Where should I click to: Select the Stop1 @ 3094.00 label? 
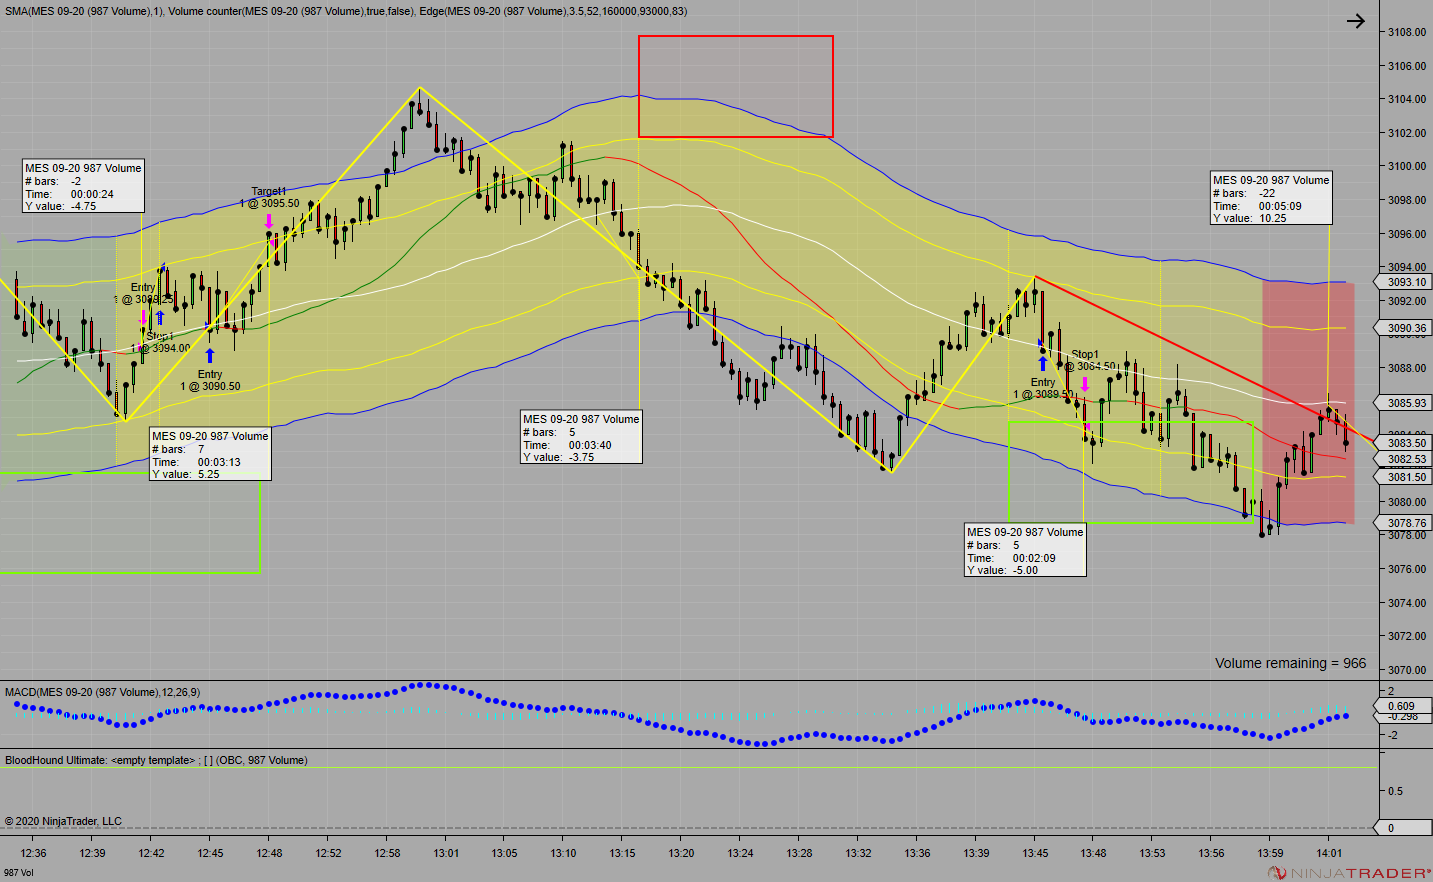coord(160,342)
